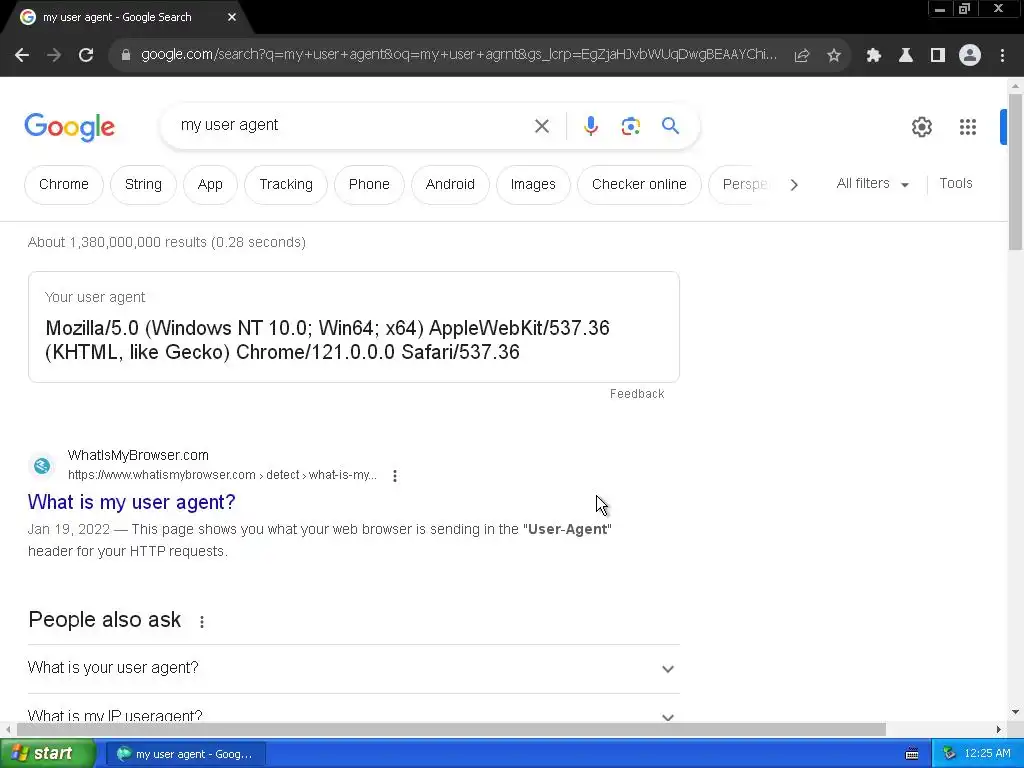
Task: Filter results by App chip
Action: click(x=210, y=185)
